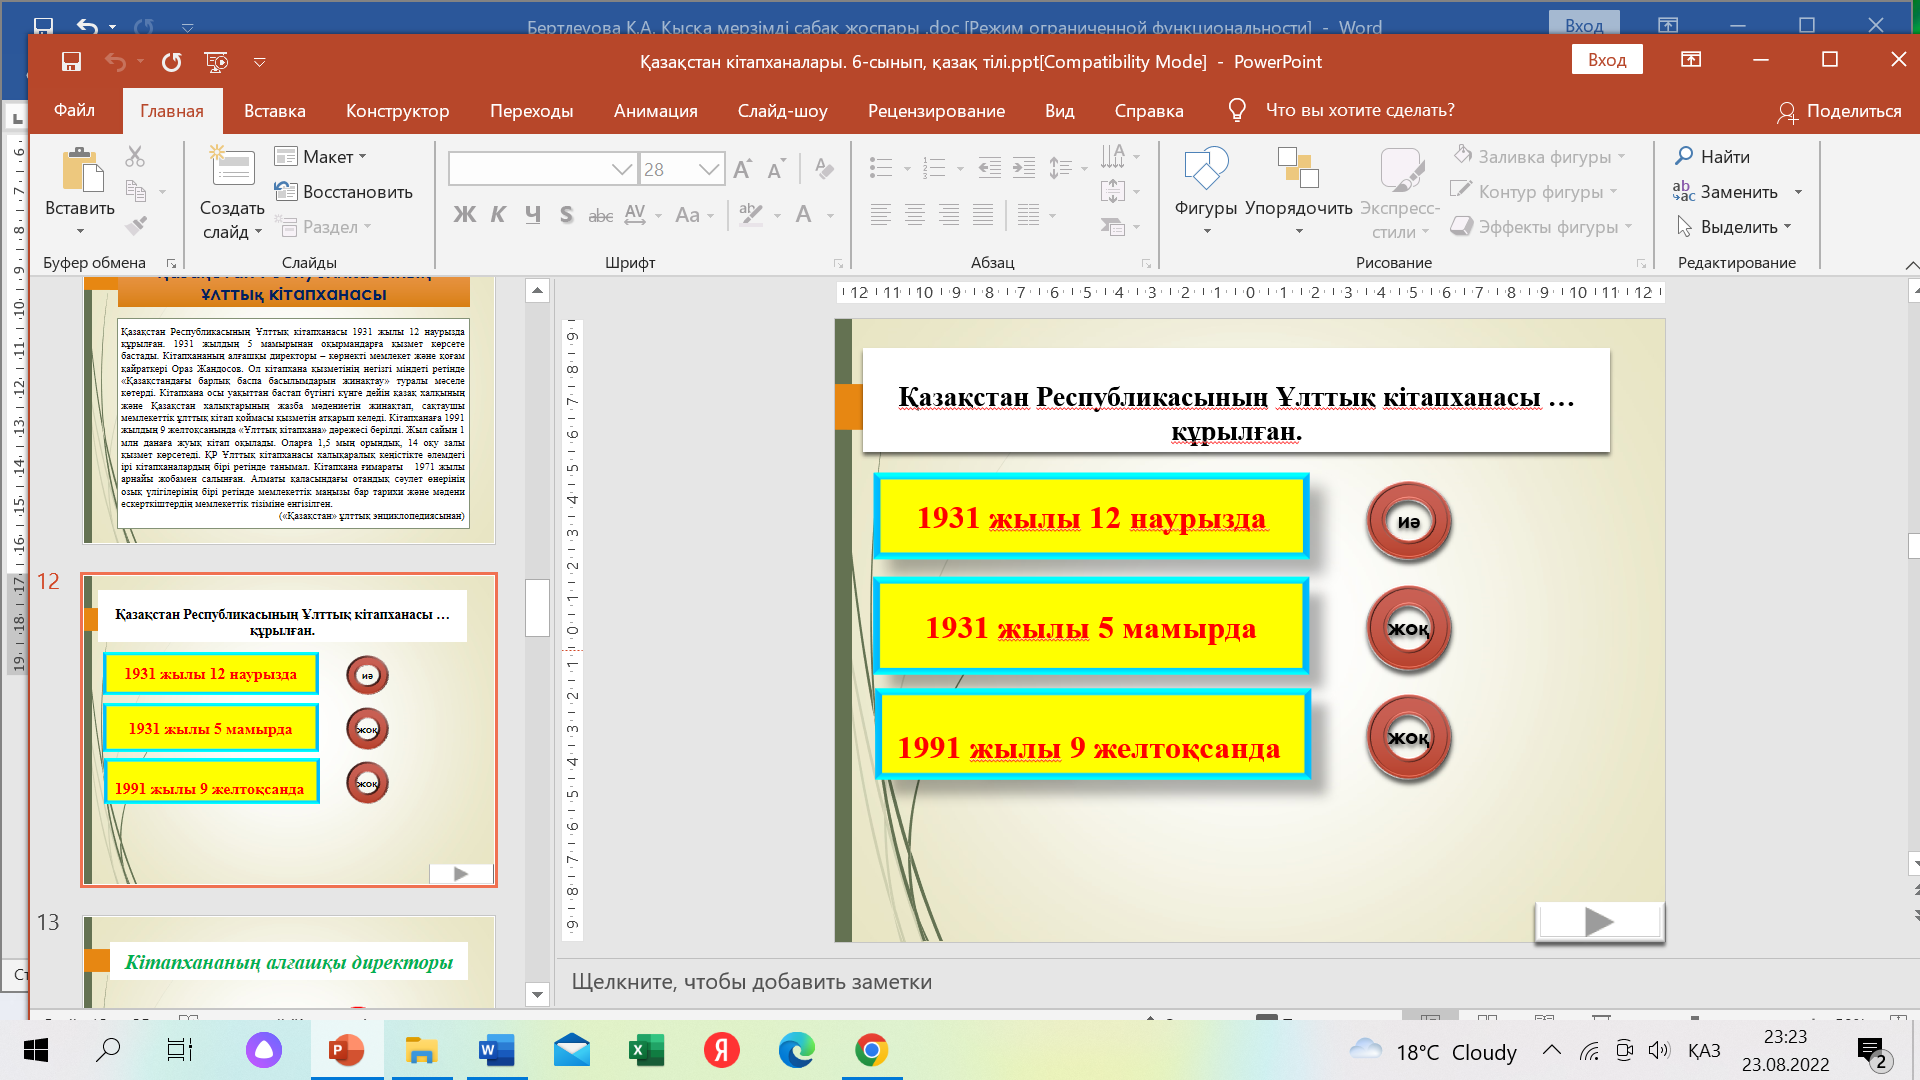Image resolution: width=1920 pixels, height=1080 pixels.
Task: Click the Create new slide icon
Action: [232, 167]
